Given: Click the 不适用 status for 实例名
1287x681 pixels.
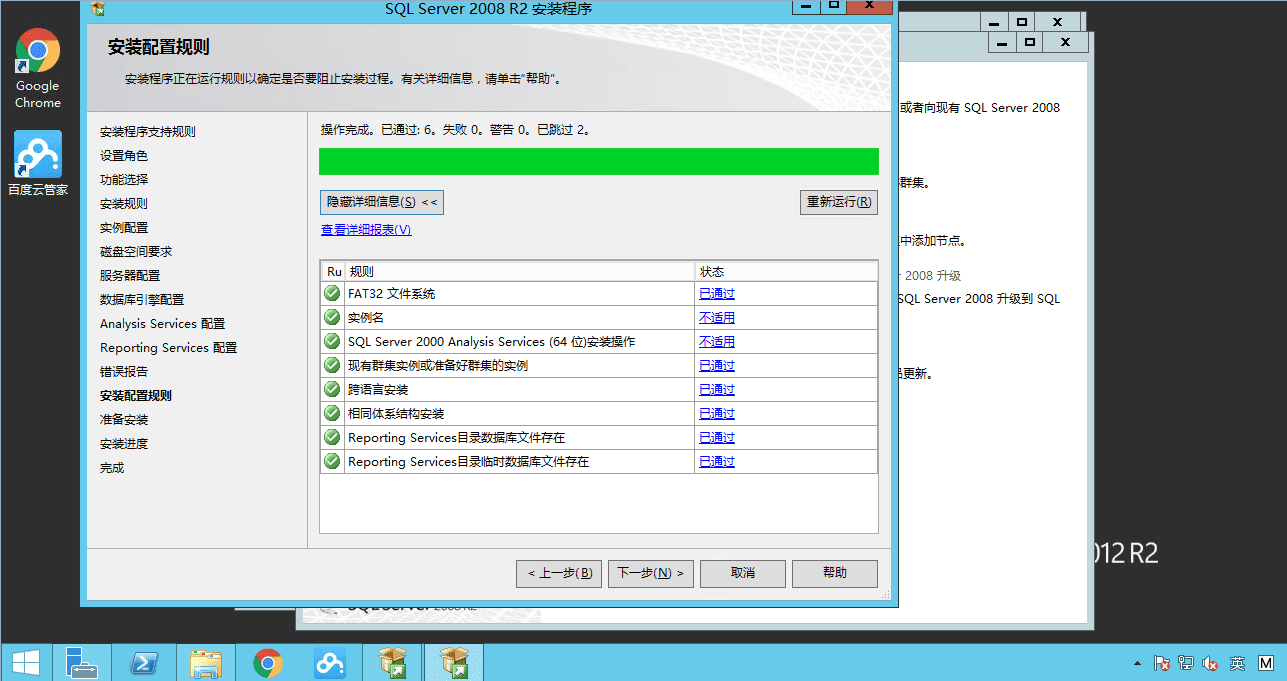Looking at the screenshot, I should coord(716,317).
